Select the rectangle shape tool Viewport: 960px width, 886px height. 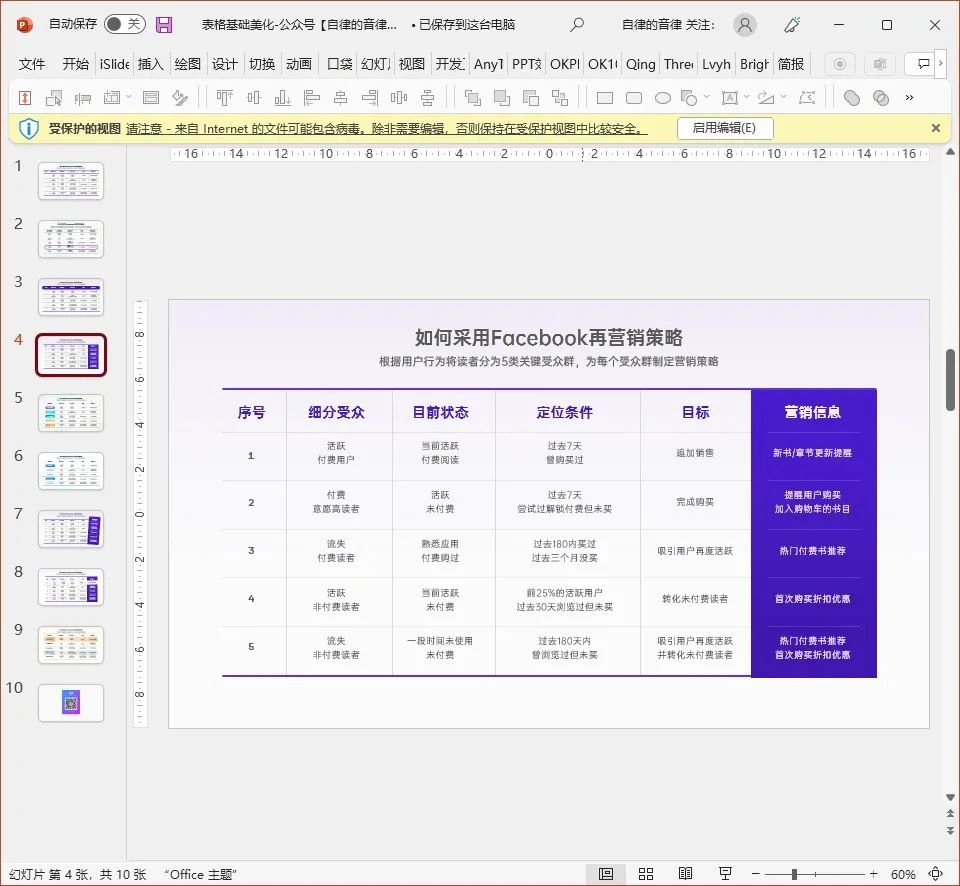pos(604,97)
